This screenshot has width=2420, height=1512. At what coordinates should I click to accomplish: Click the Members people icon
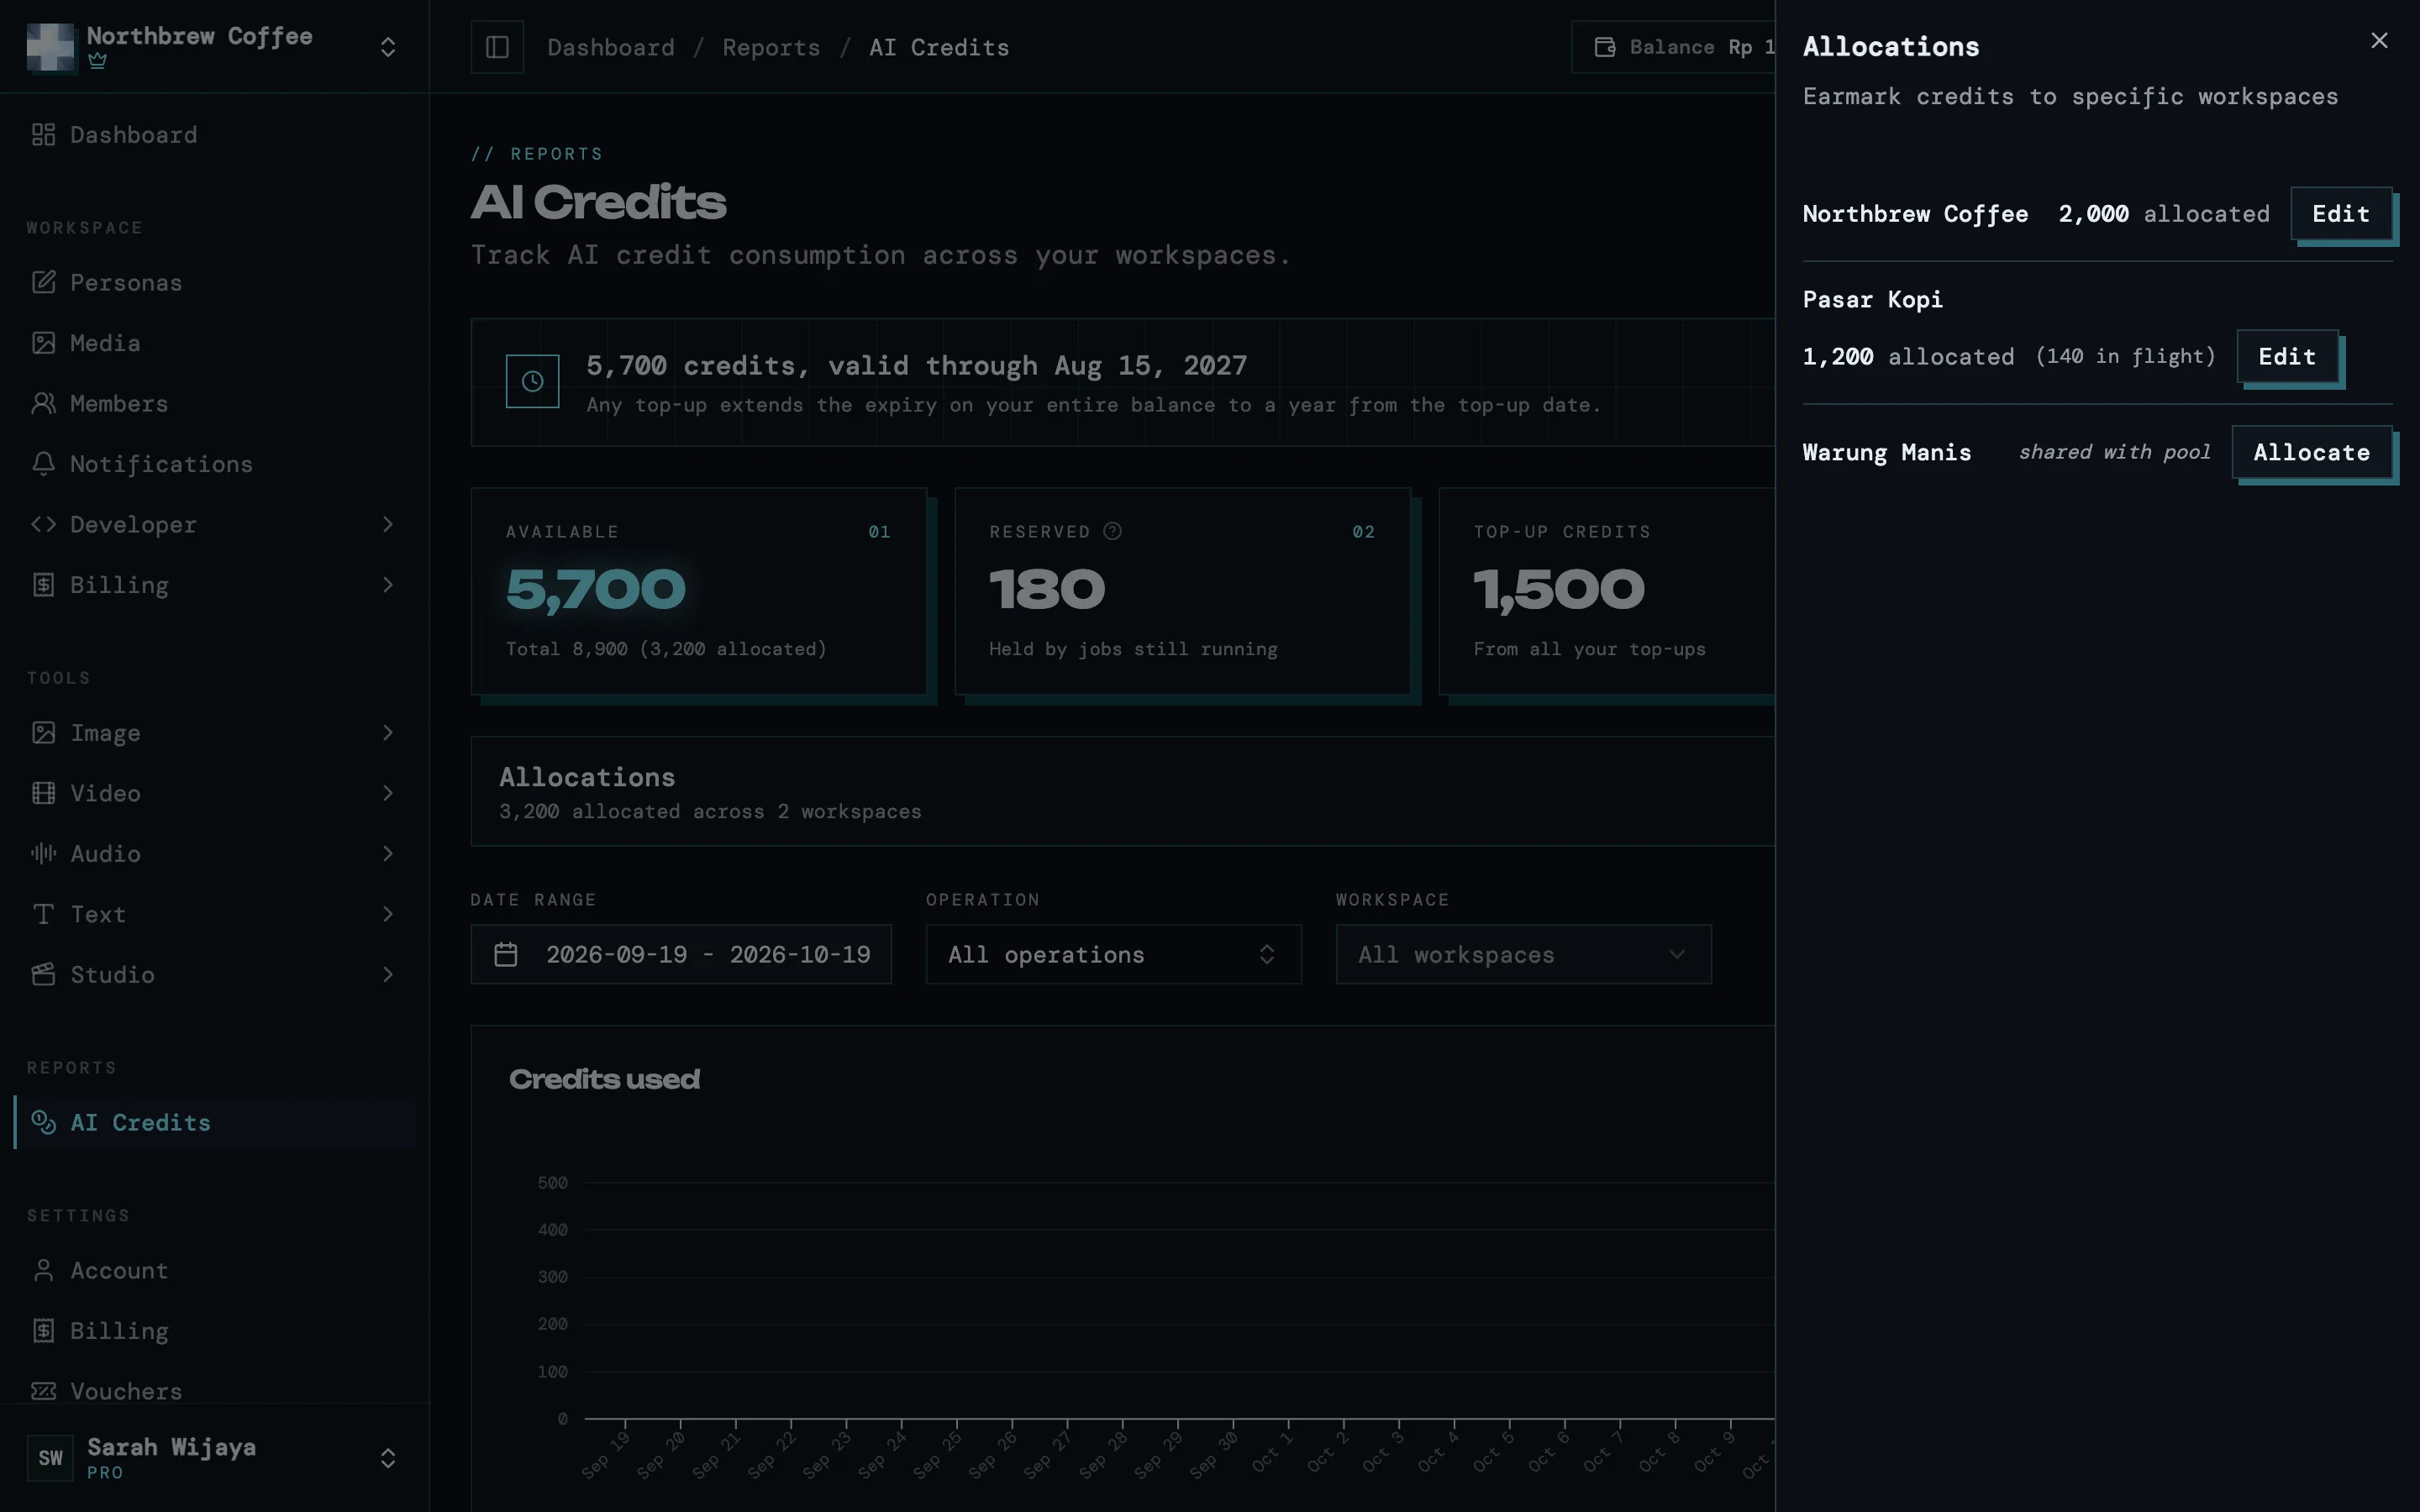43,404
